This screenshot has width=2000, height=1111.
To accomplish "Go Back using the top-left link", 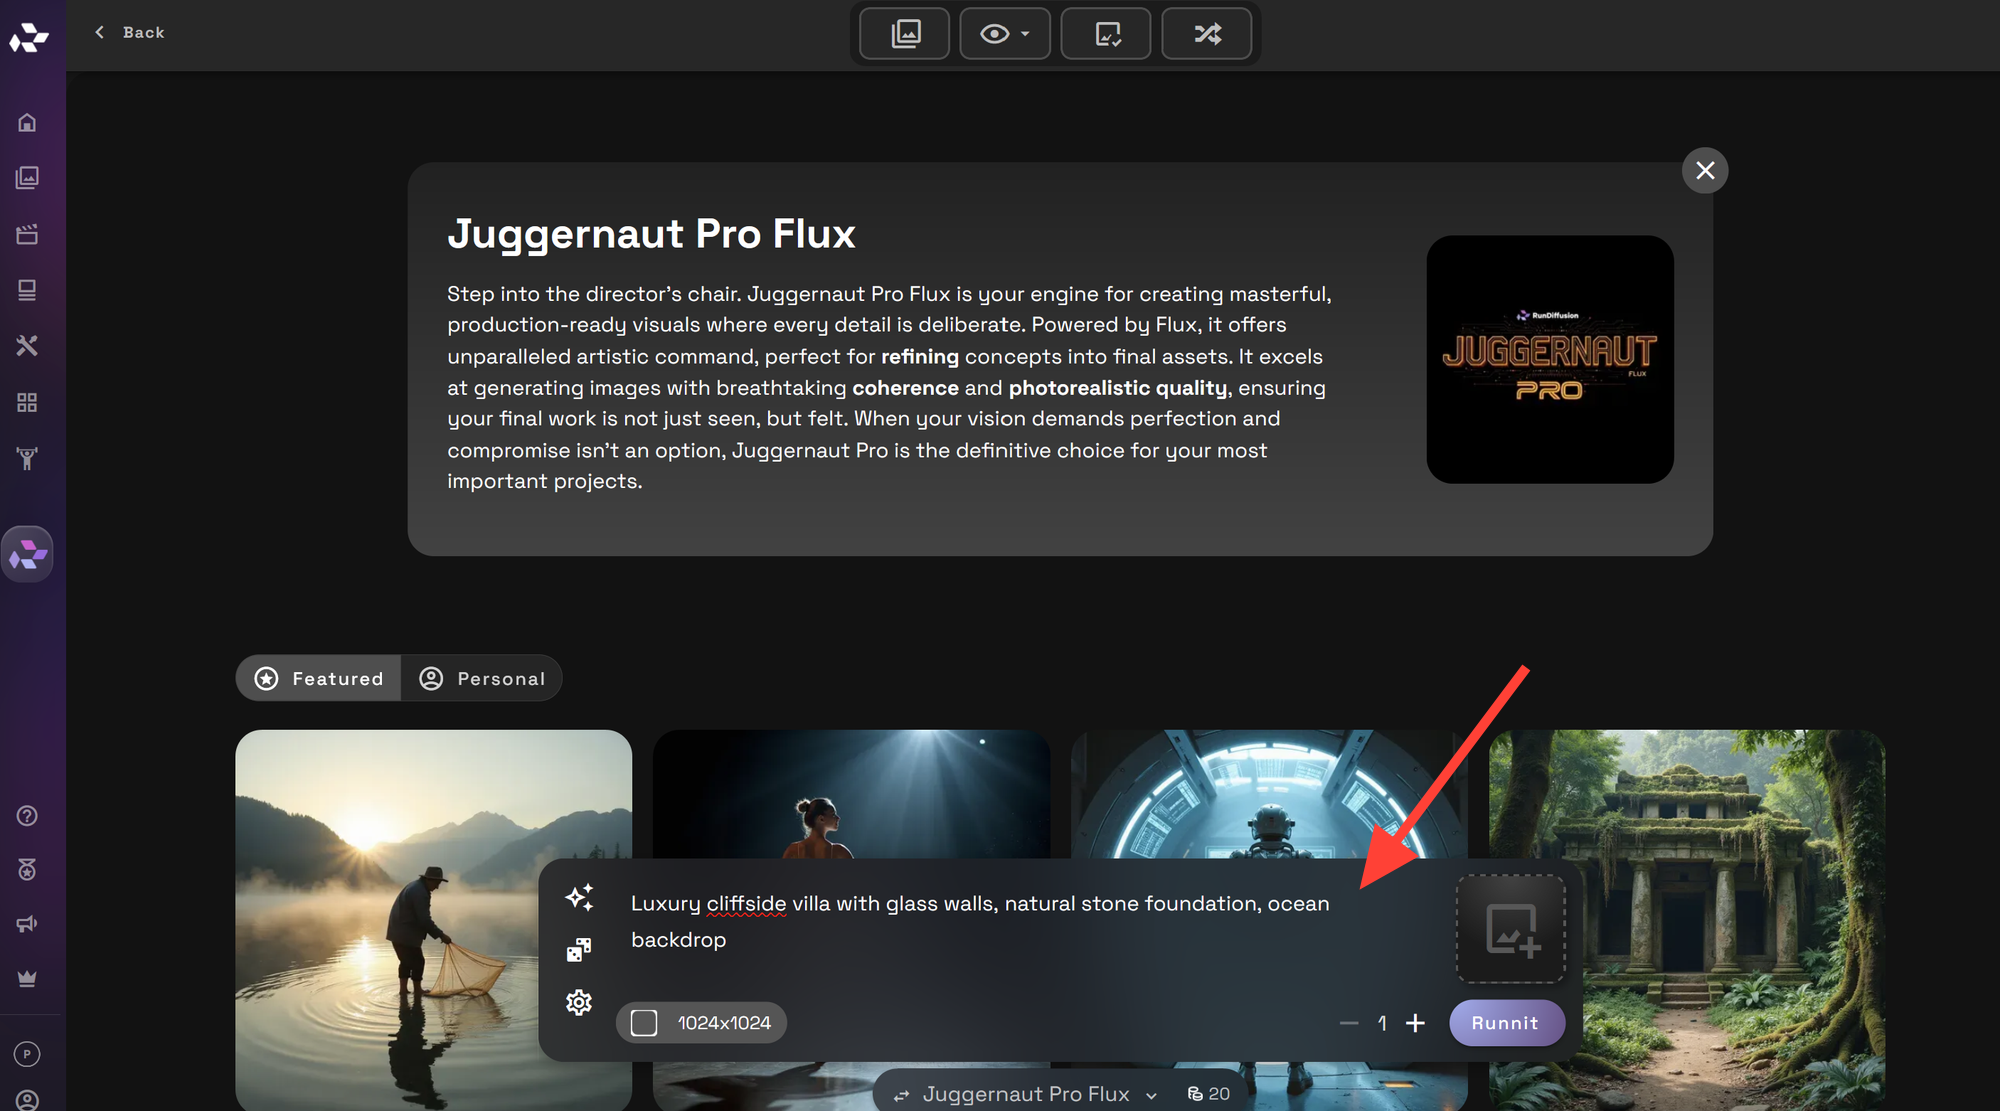I will click(x=130, y=33).
